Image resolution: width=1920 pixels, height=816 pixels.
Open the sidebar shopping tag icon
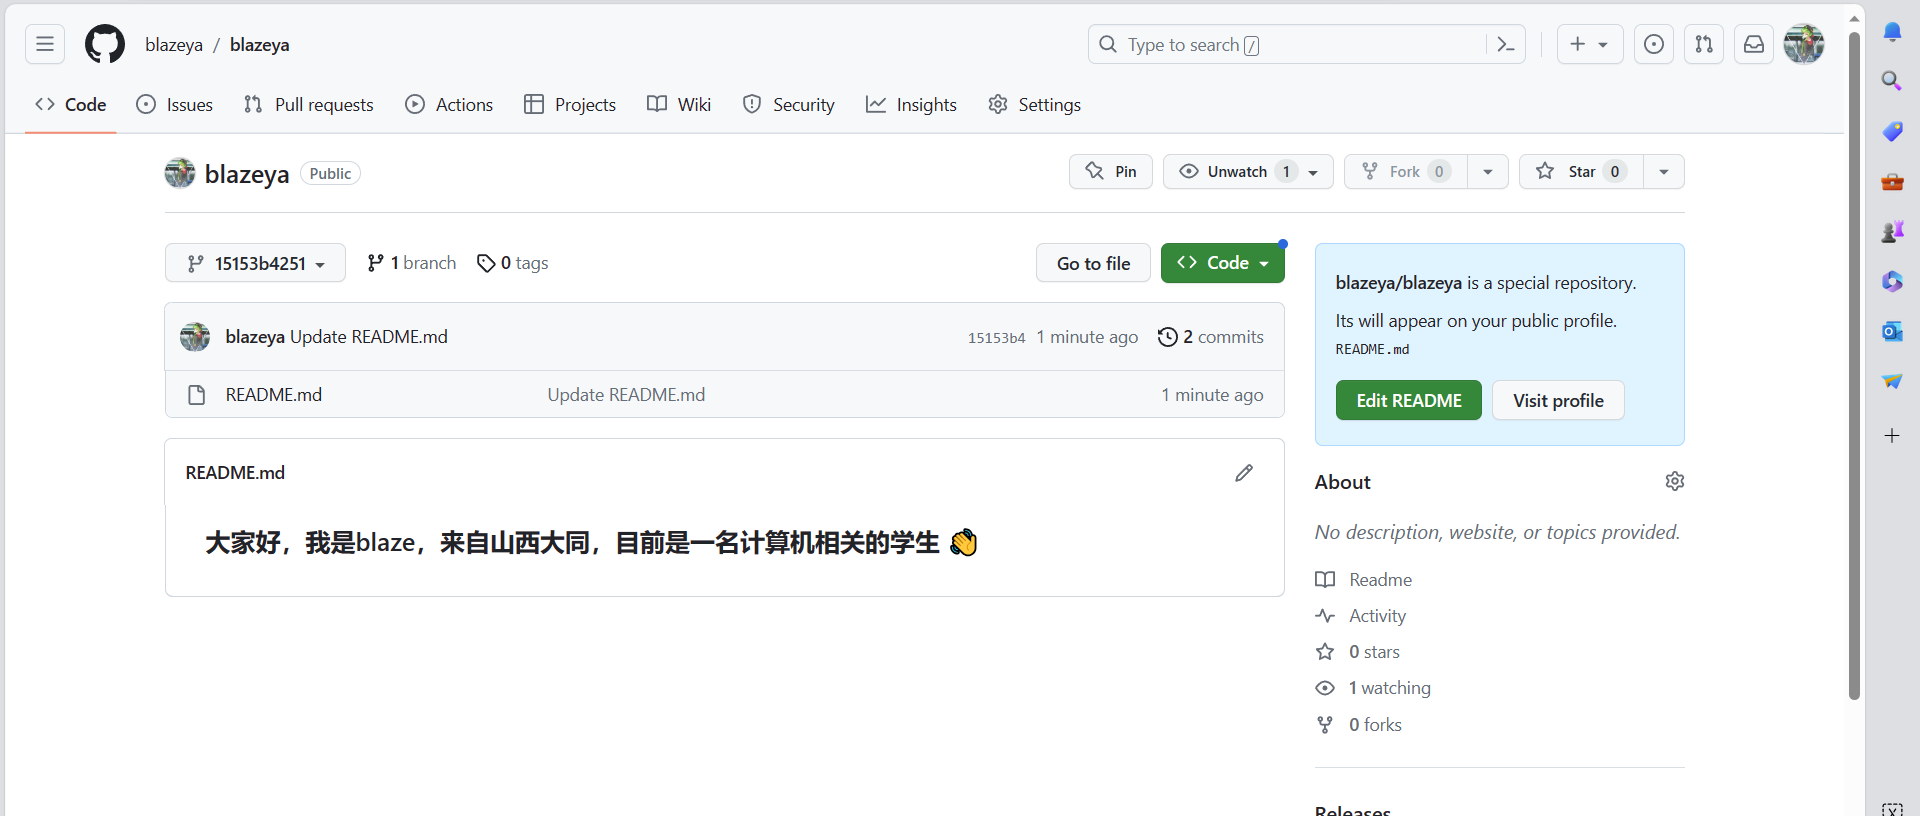[1892, 131]
